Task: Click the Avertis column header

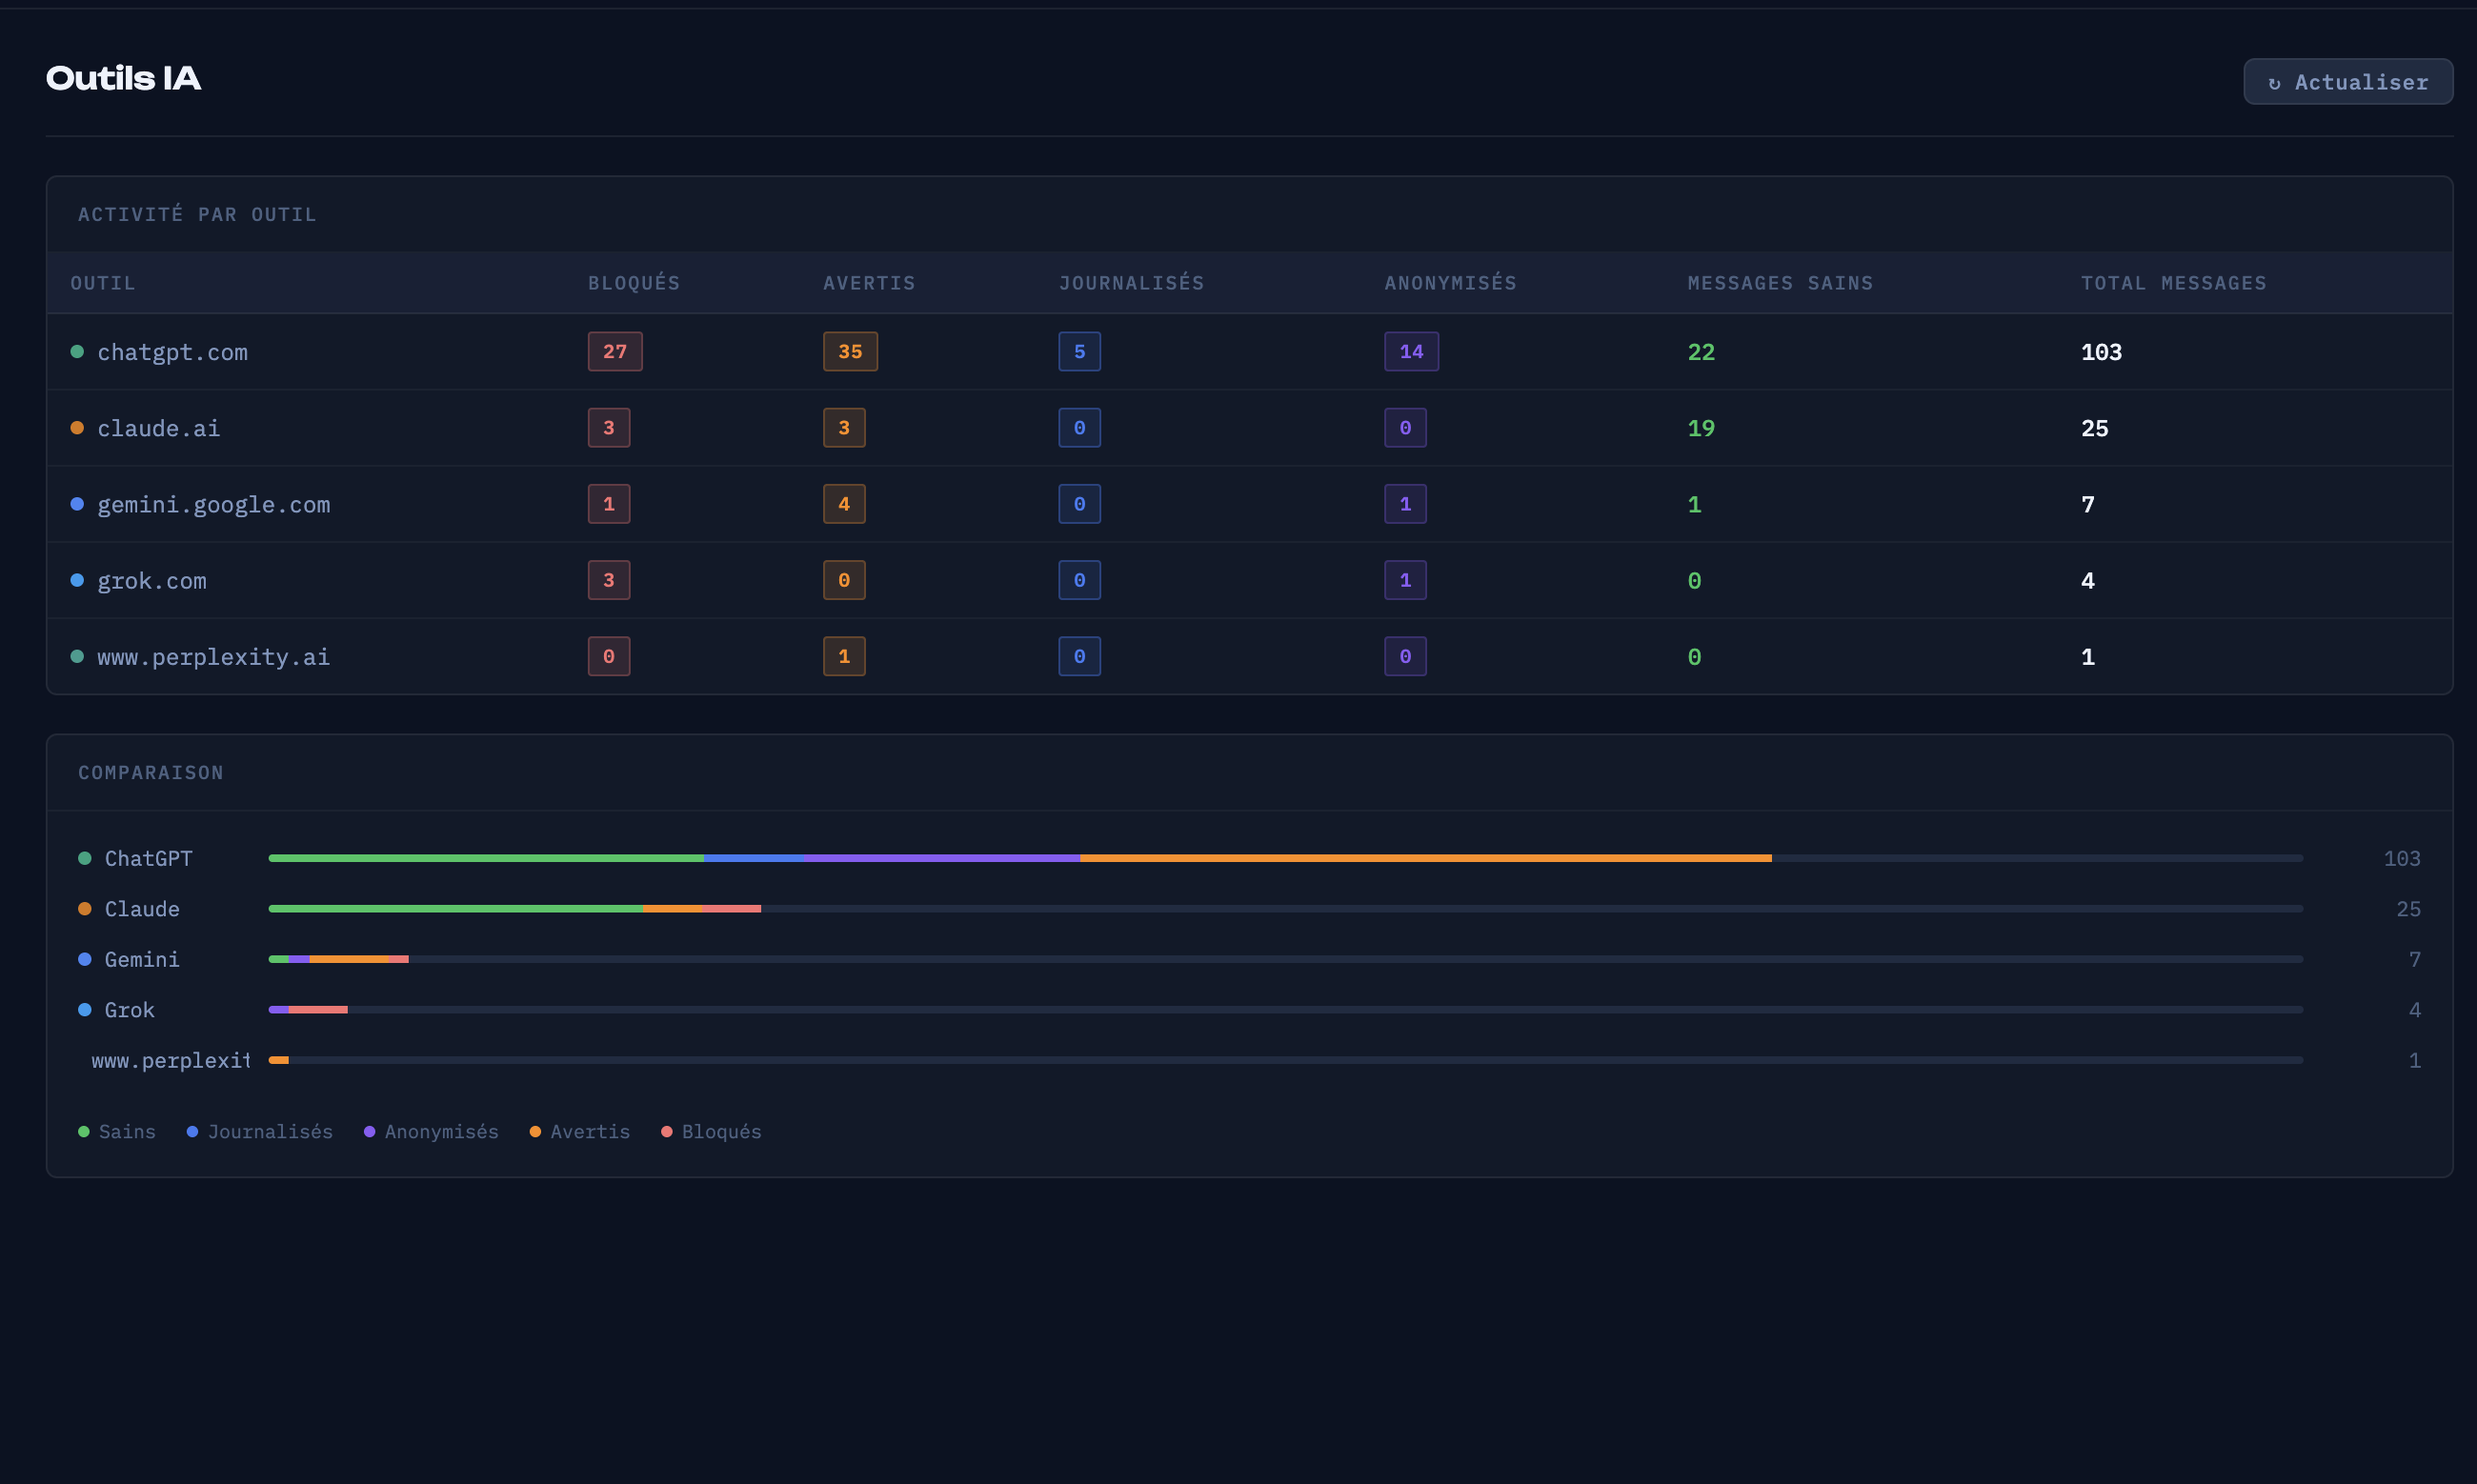Action: [x=869, y=283]
